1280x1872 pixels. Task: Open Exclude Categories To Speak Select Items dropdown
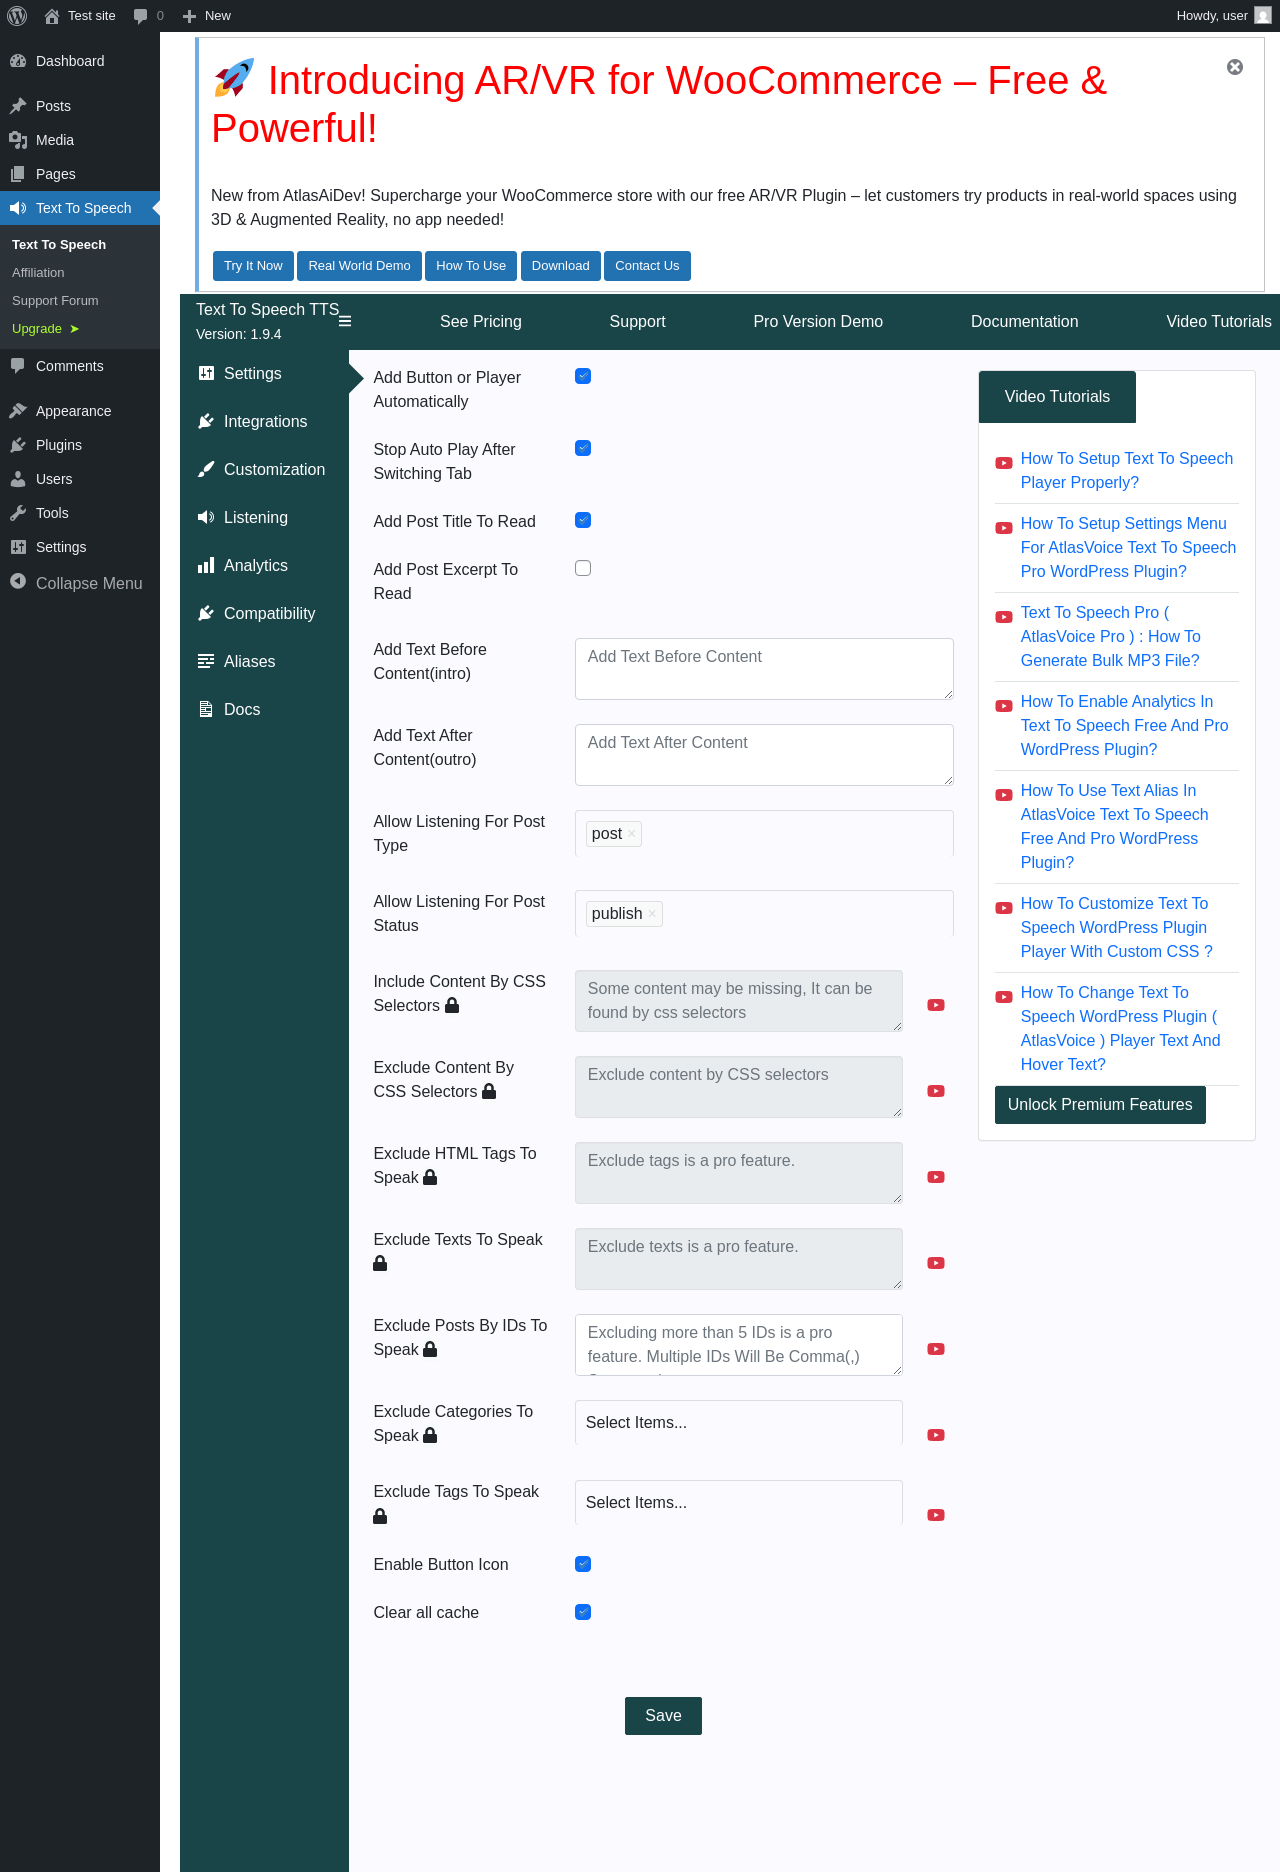(x=739, y=1422)
